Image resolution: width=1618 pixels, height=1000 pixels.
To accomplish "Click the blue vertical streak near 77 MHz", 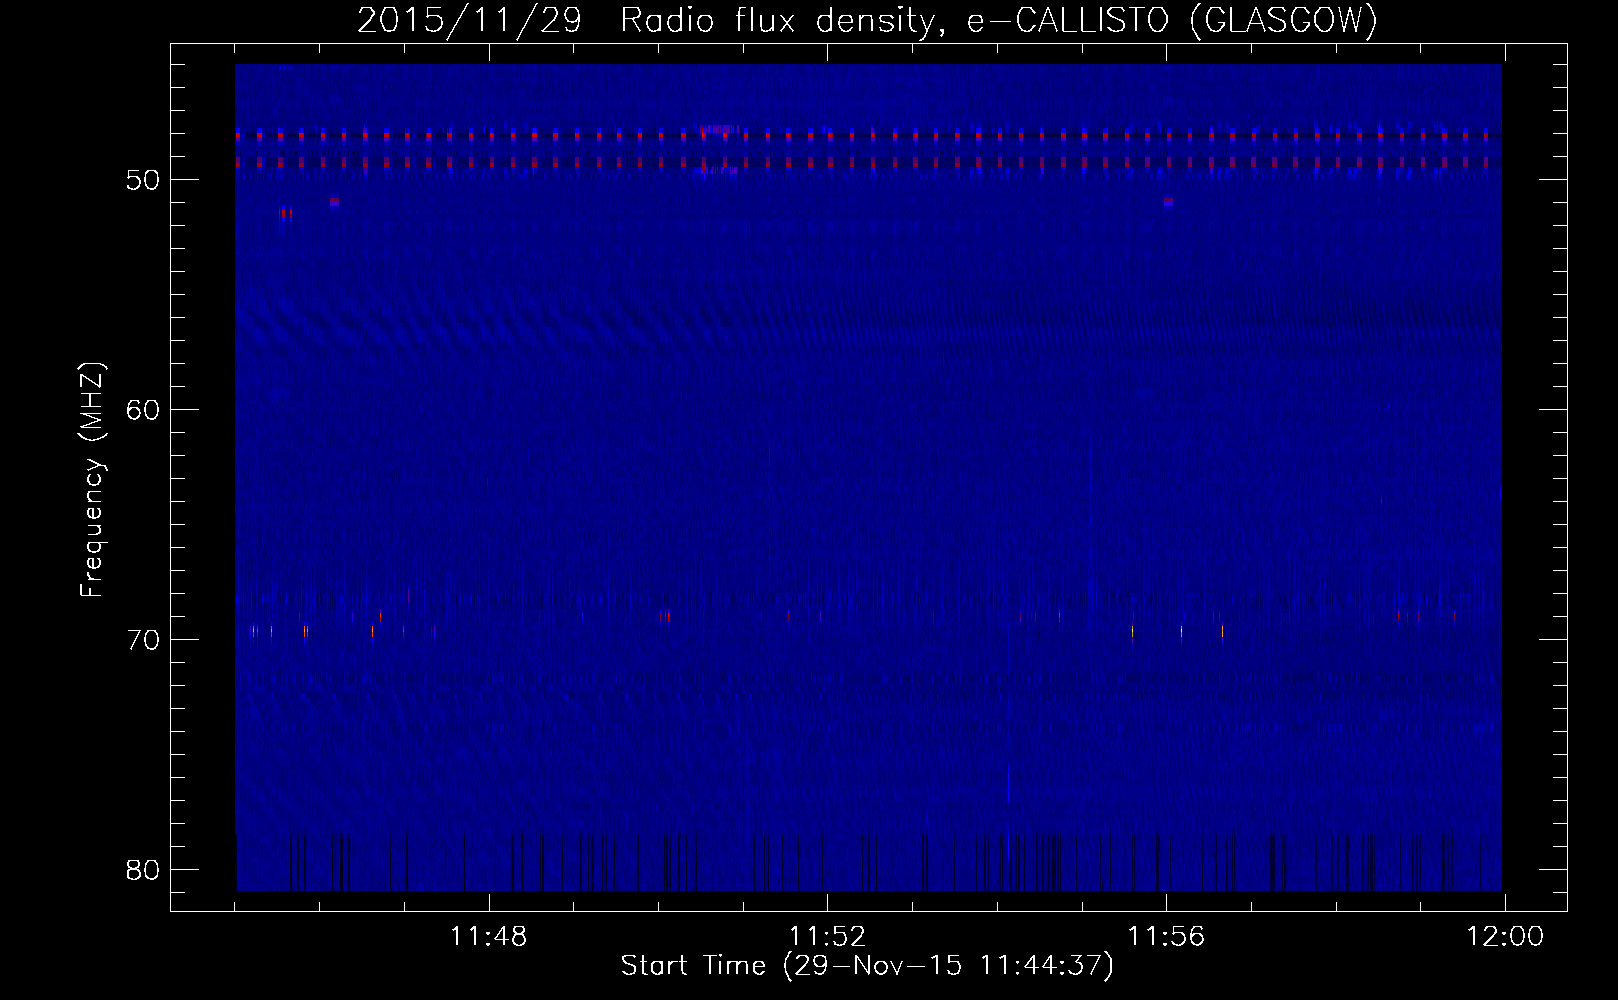I will (x=1009, y=785).
